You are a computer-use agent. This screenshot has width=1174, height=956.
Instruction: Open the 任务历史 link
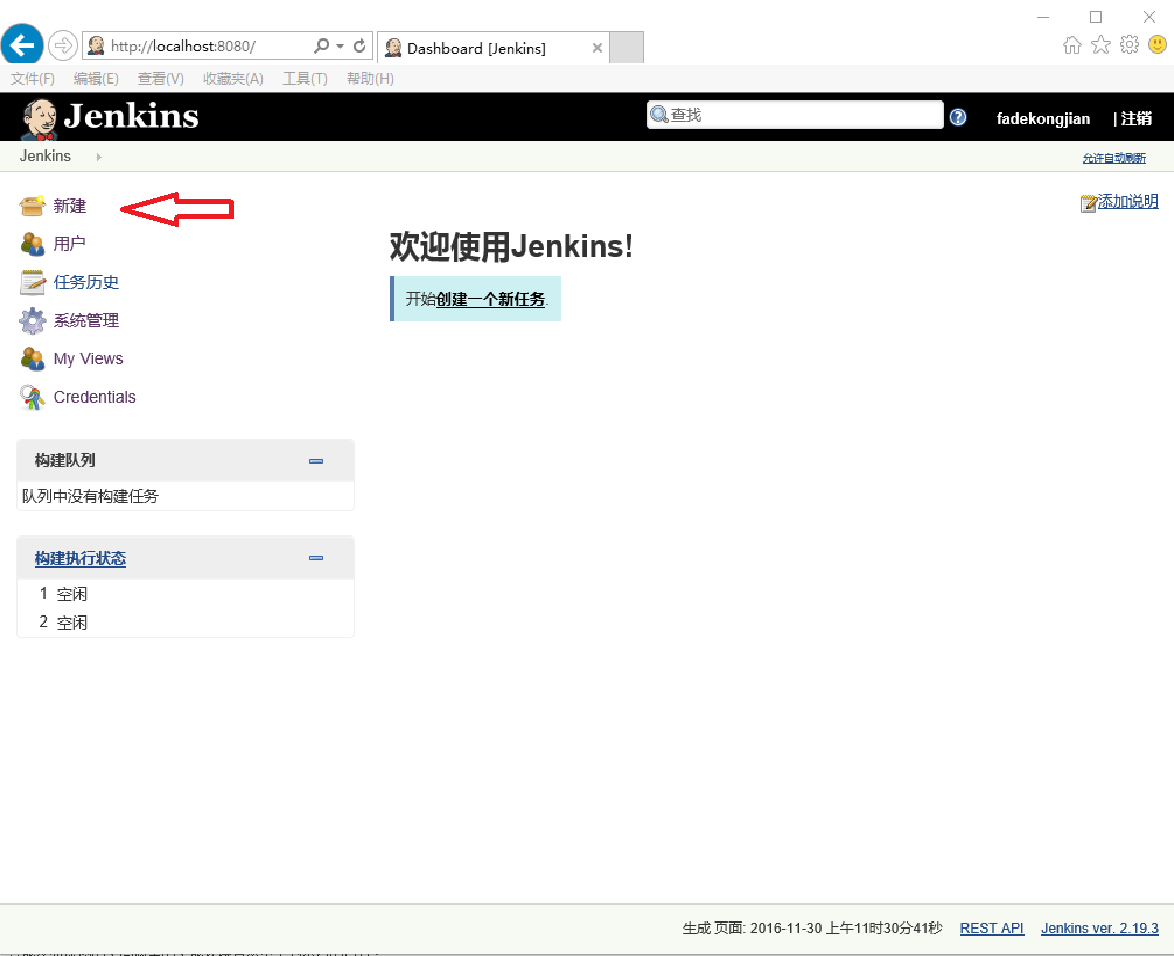[x=86, y=282]
